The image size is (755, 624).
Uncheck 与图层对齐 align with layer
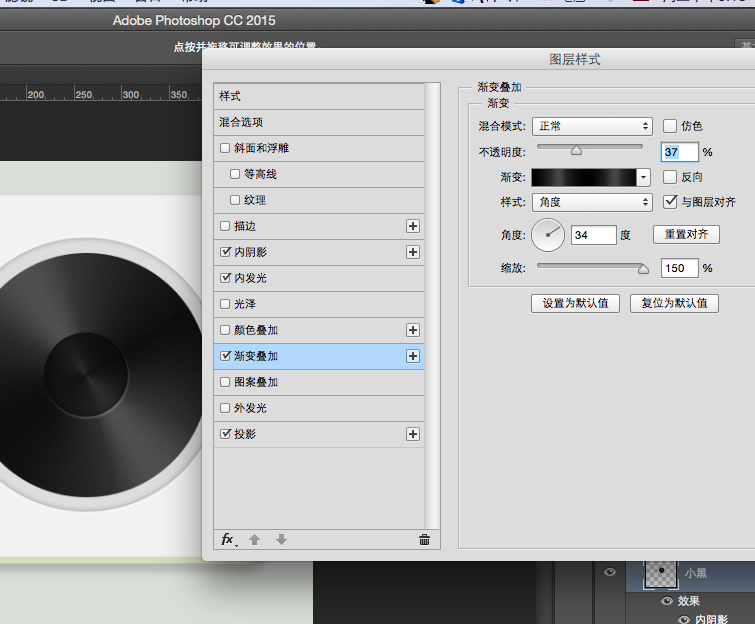670,202
